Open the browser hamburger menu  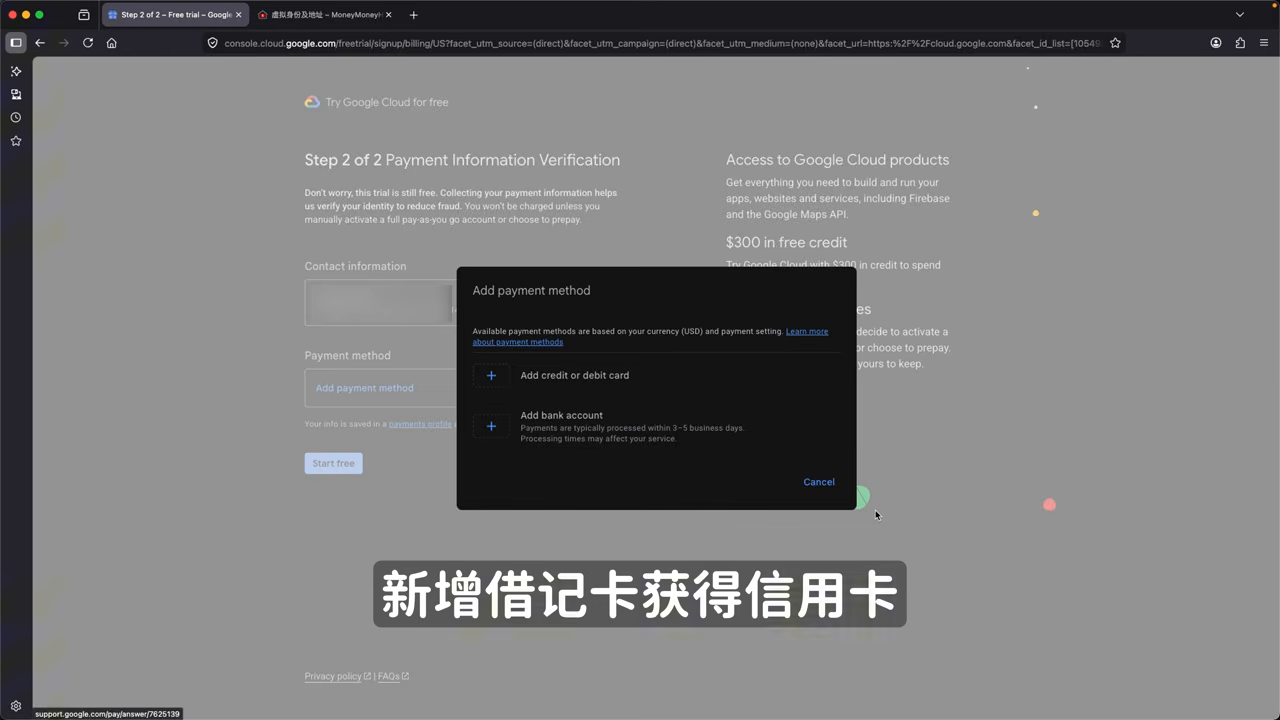pos(1264,43)
